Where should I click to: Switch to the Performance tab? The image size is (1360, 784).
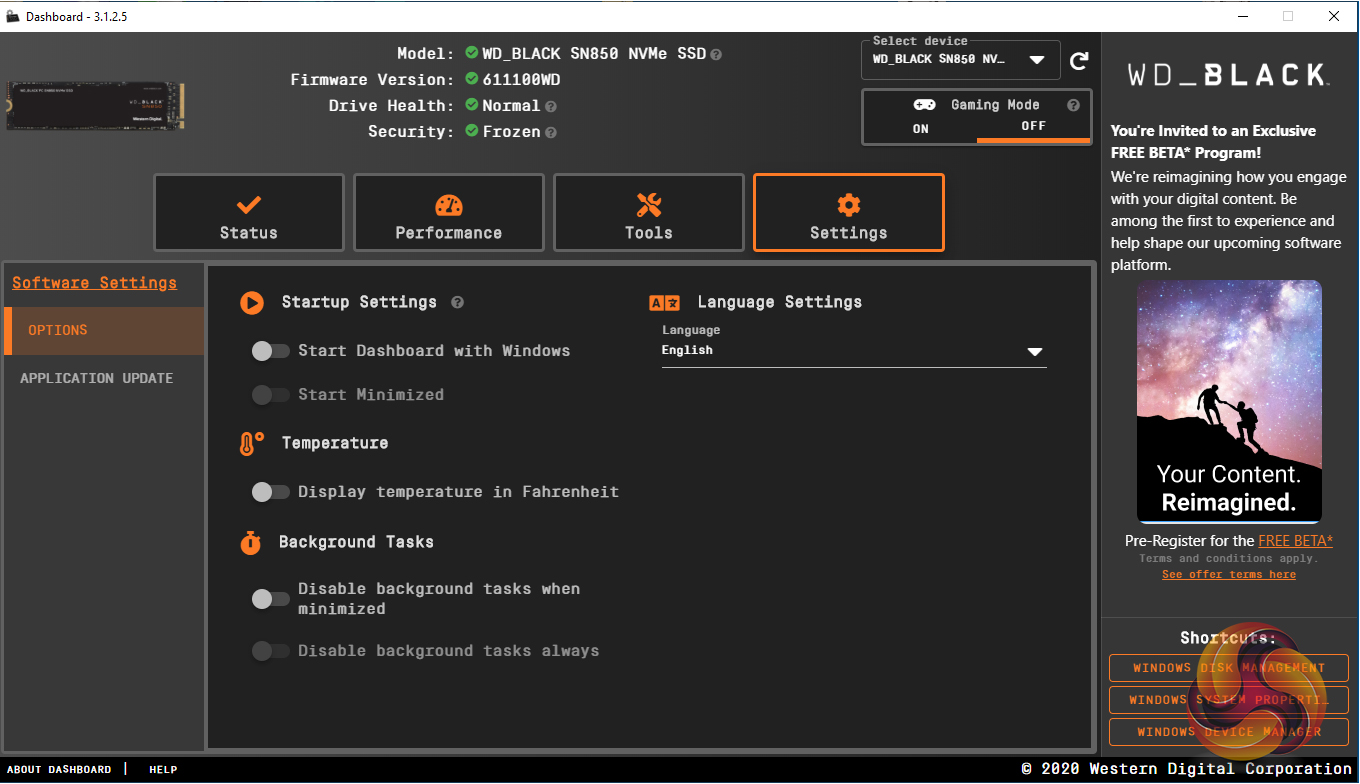(x=449, y=212)
